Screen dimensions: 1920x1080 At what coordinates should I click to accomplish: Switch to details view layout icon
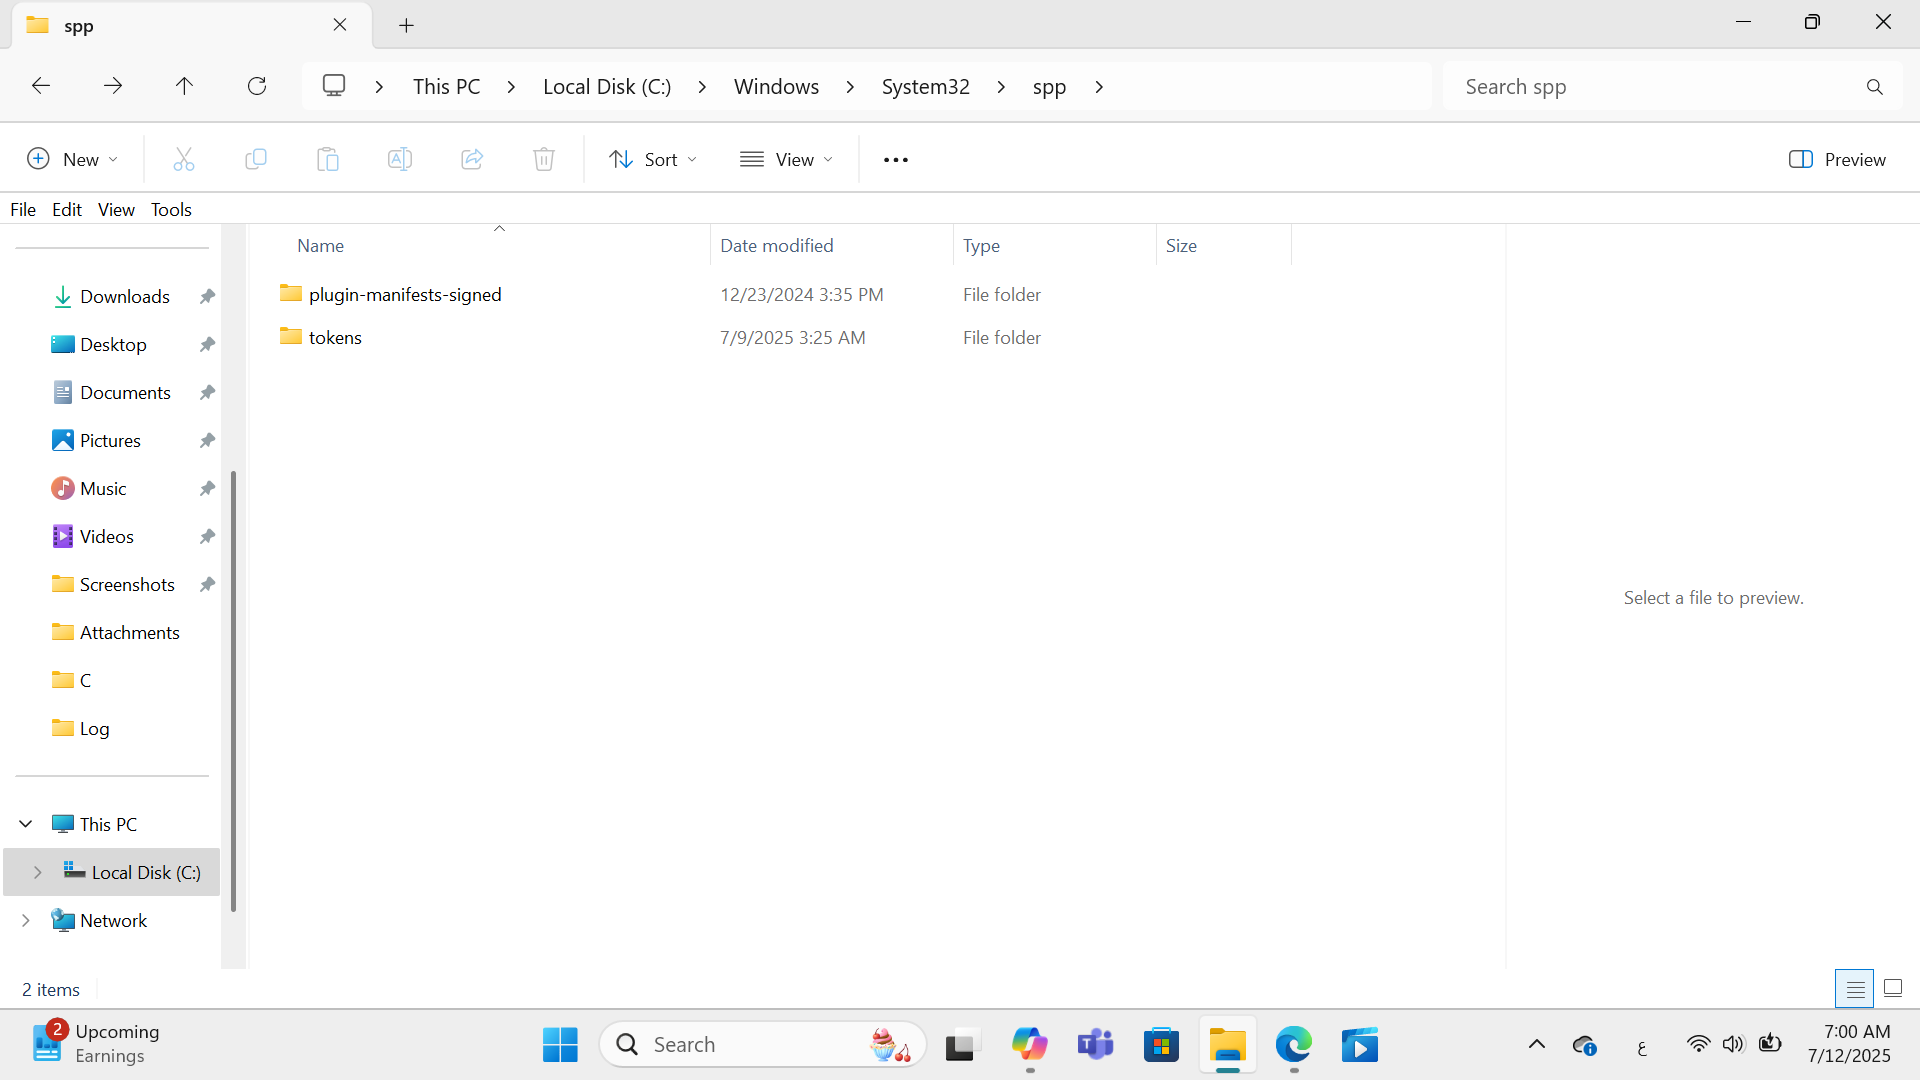[1855, 989]
